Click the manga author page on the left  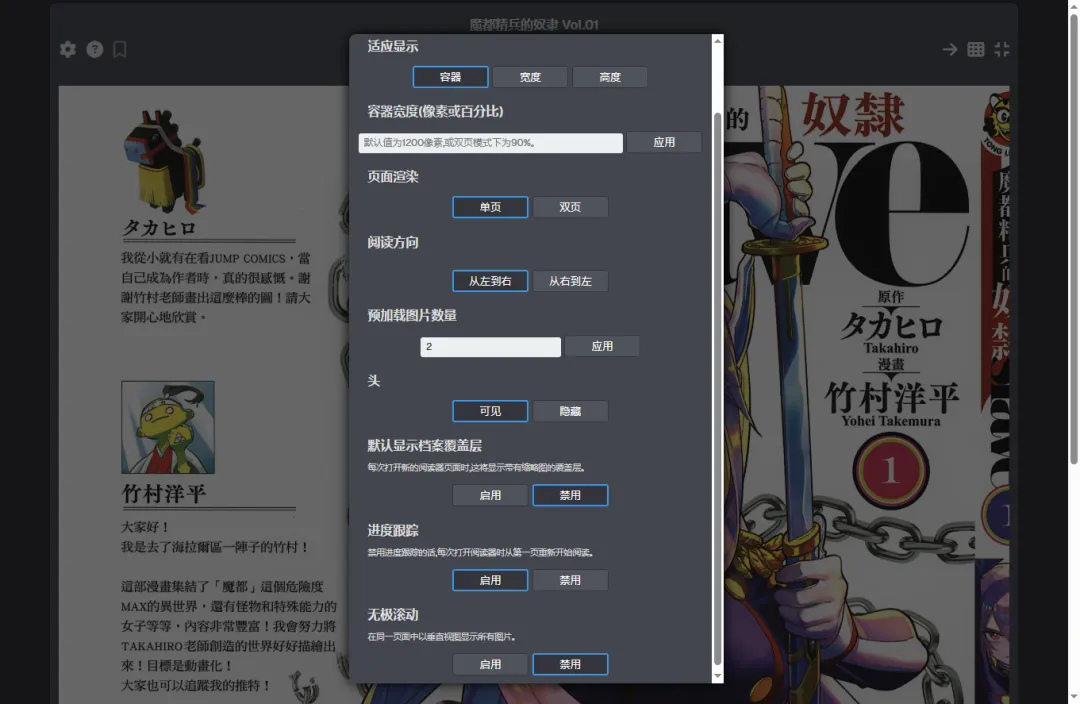coord(204,393)
